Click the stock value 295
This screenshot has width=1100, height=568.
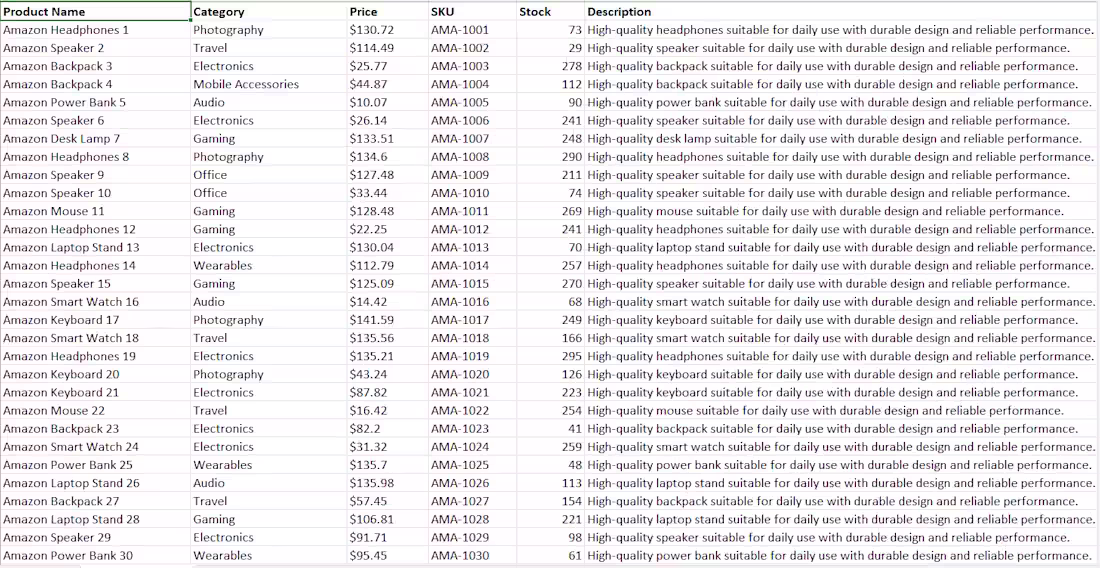pyautogui.click(x=551, y=356)
